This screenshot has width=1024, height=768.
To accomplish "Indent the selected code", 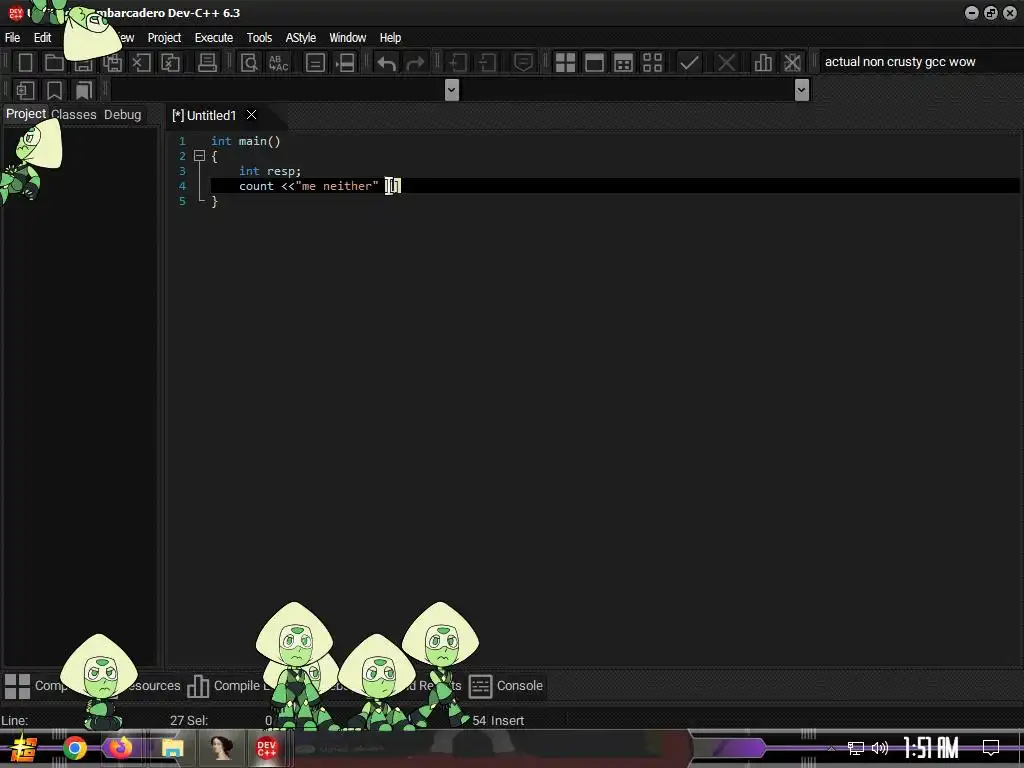I will (x=458, y=63).
